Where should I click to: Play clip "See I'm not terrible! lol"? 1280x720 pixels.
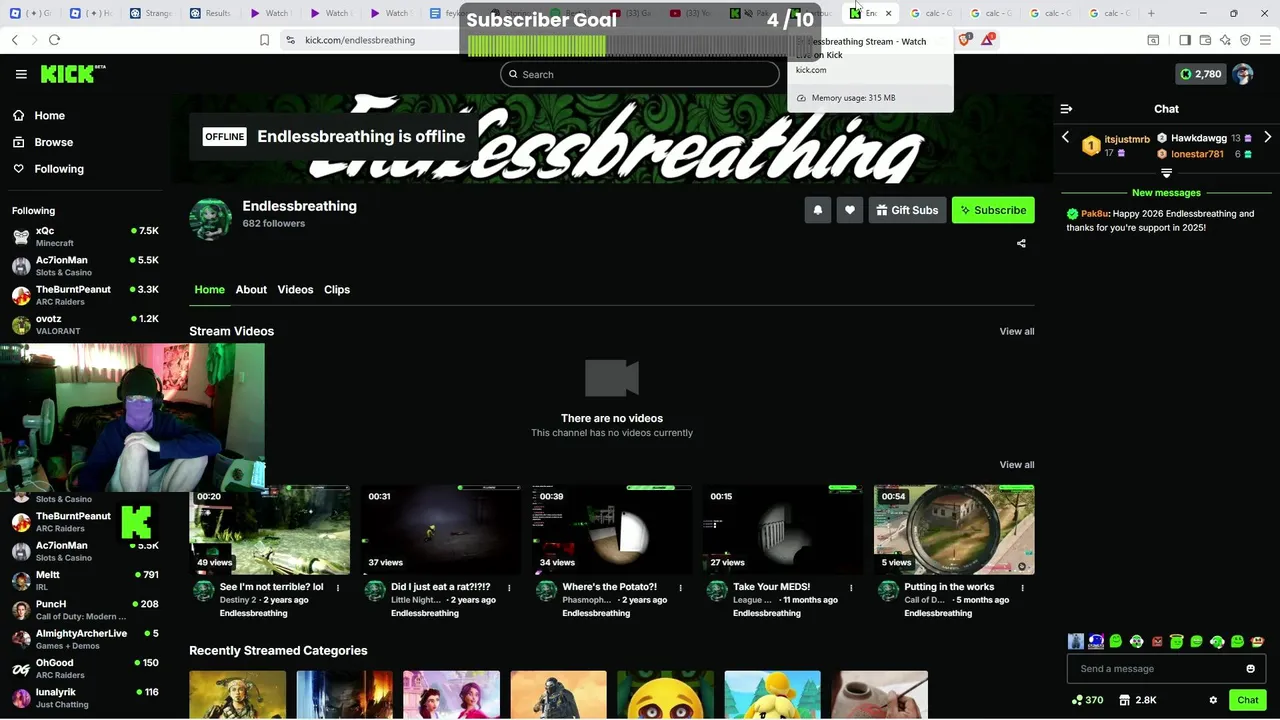coord(270,530)
